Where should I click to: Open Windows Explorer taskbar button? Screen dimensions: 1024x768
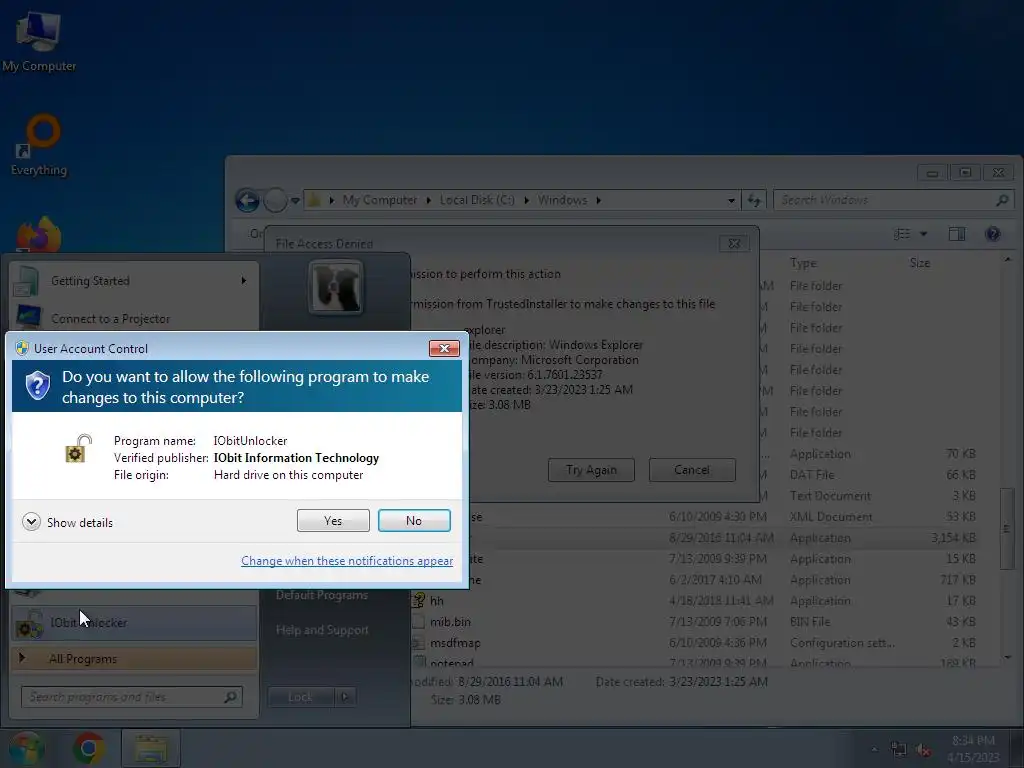point(150,748)
